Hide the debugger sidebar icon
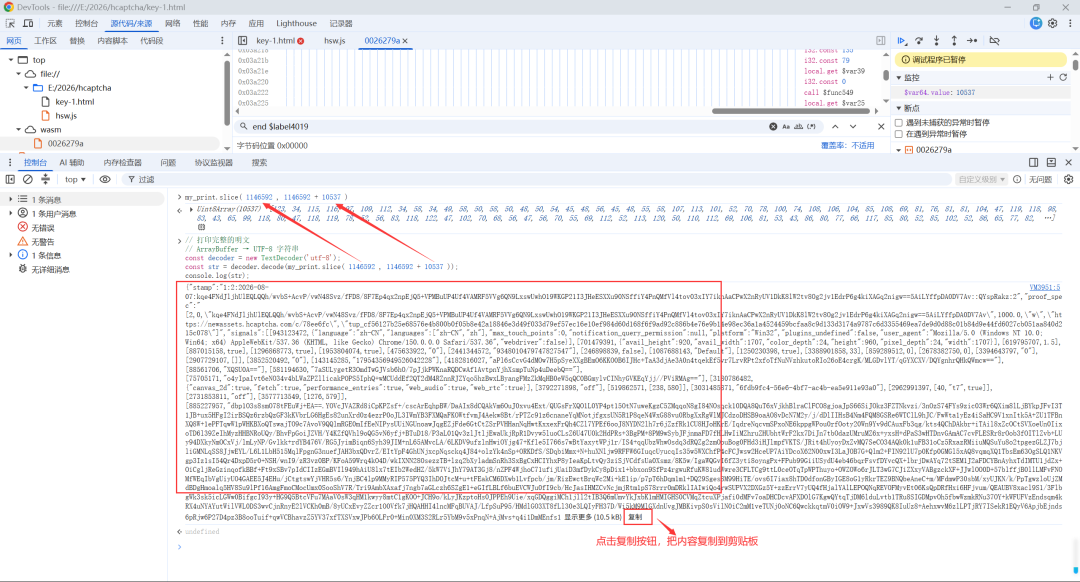The height and width of the screenshot is (582, 1080). (880, 41)
